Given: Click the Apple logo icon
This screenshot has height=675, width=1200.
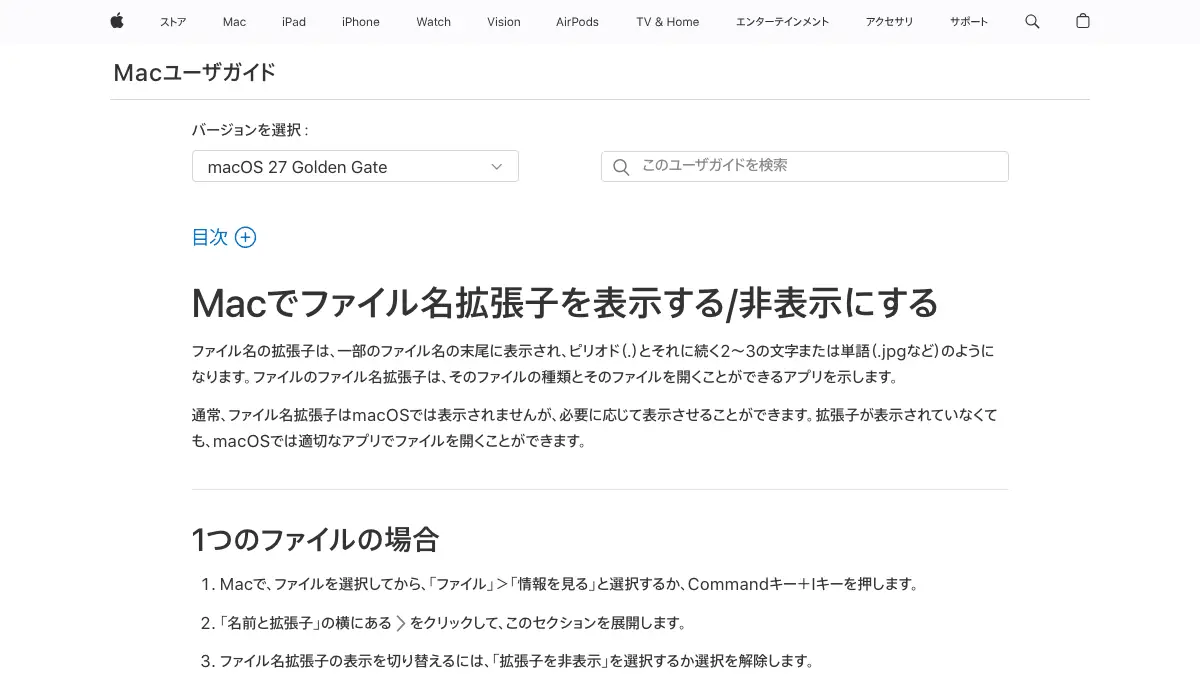Looking at the screenshot, I should click(117, 21).
